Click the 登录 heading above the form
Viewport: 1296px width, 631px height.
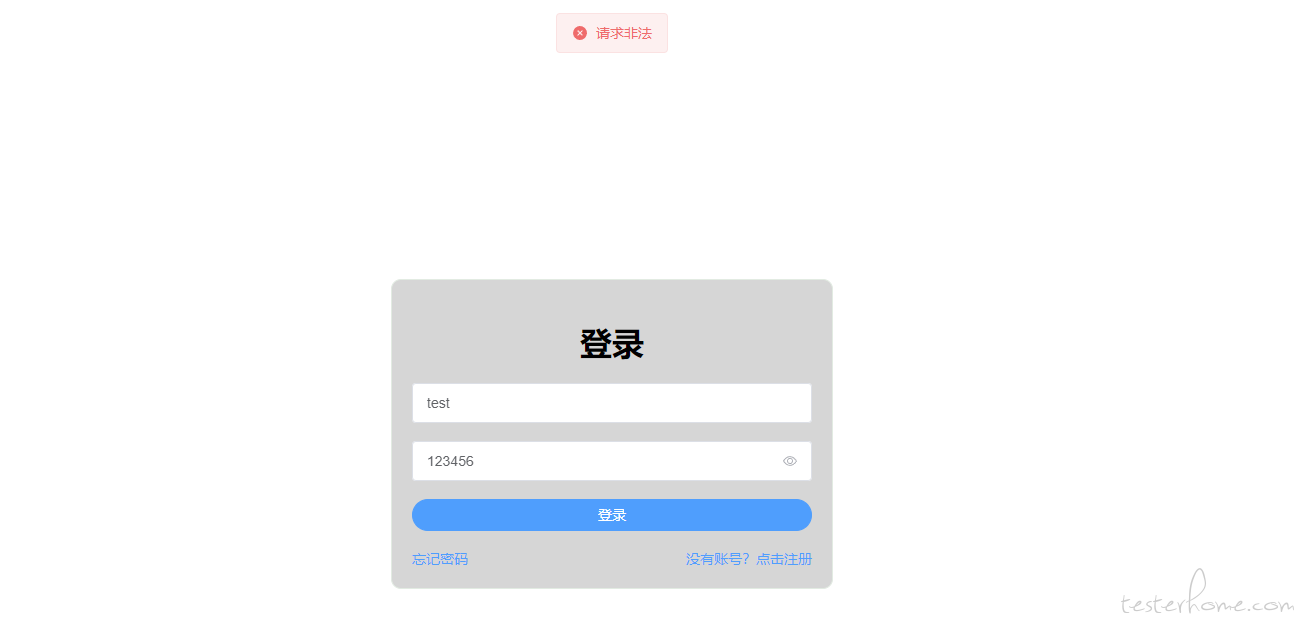[612, 345]
